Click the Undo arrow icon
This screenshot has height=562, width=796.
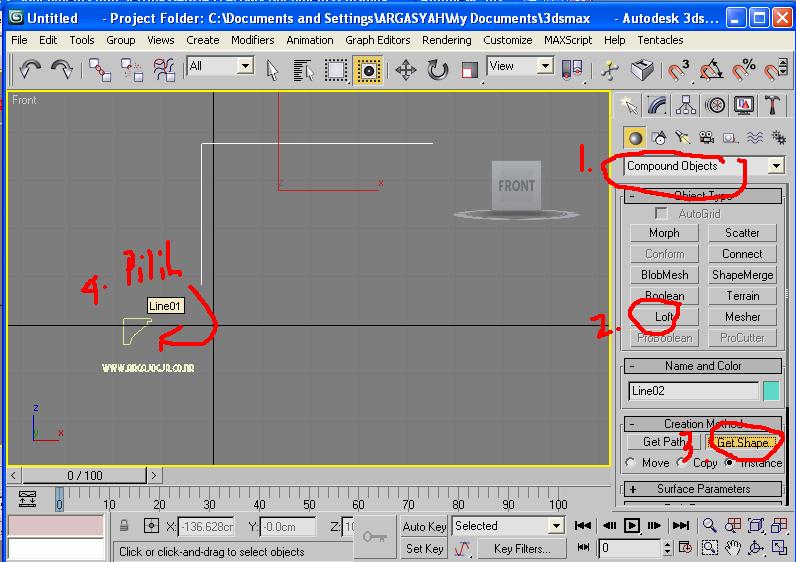pos(30,69)
